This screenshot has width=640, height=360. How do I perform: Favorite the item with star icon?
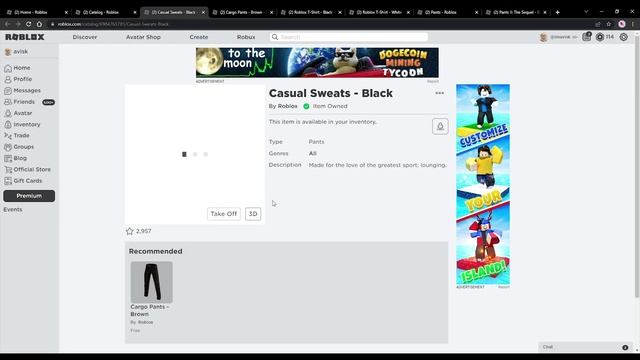coord(130,231)
